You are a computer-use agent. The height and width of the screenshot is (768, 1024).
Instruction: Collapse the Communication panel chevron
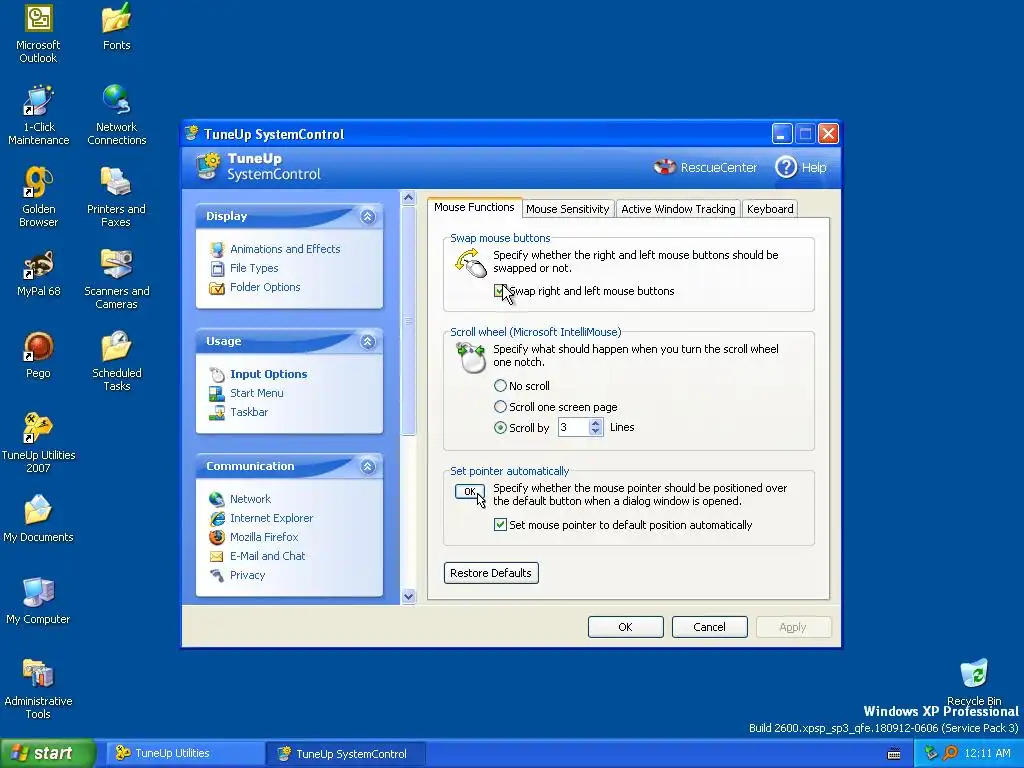(x=368, y=466)
